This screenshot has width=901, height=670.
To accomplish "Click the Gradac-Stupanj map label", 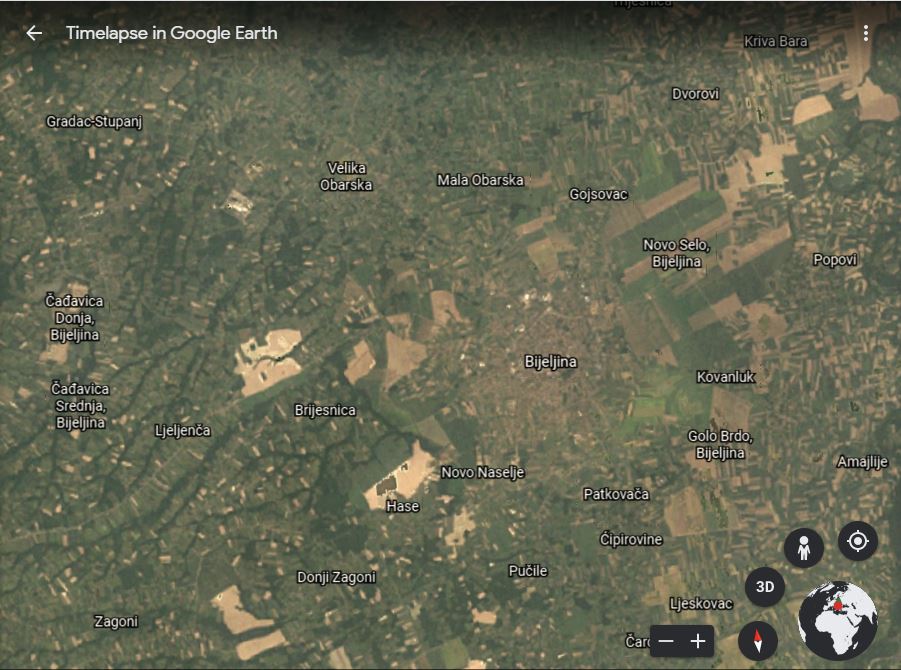I will click(x=95, y=122).
